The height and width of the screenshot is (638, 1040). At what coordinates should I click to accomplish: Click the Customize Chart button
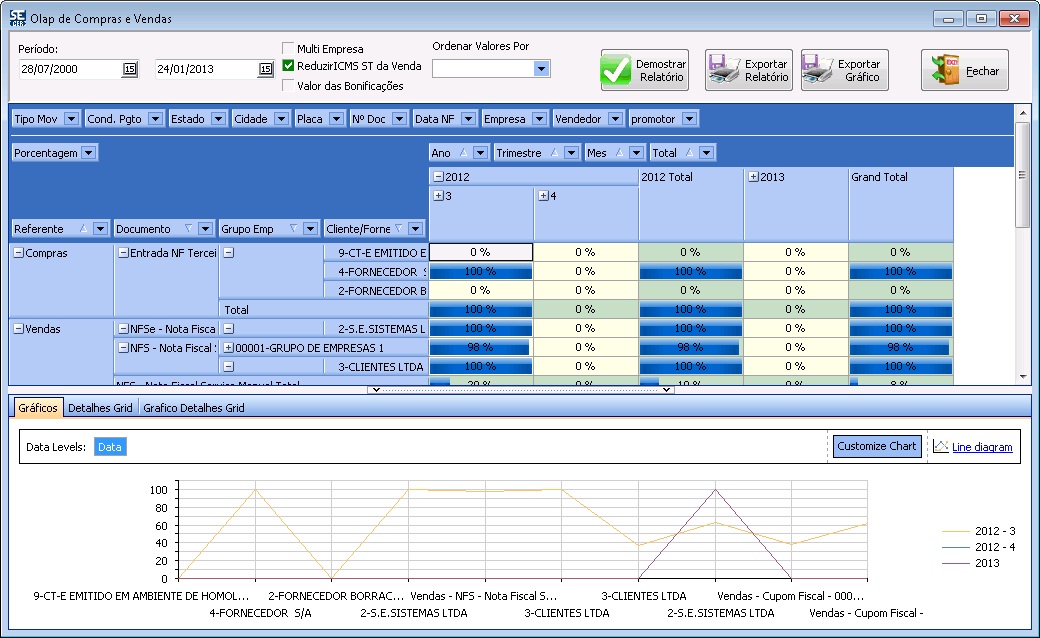tap(876, 446)
